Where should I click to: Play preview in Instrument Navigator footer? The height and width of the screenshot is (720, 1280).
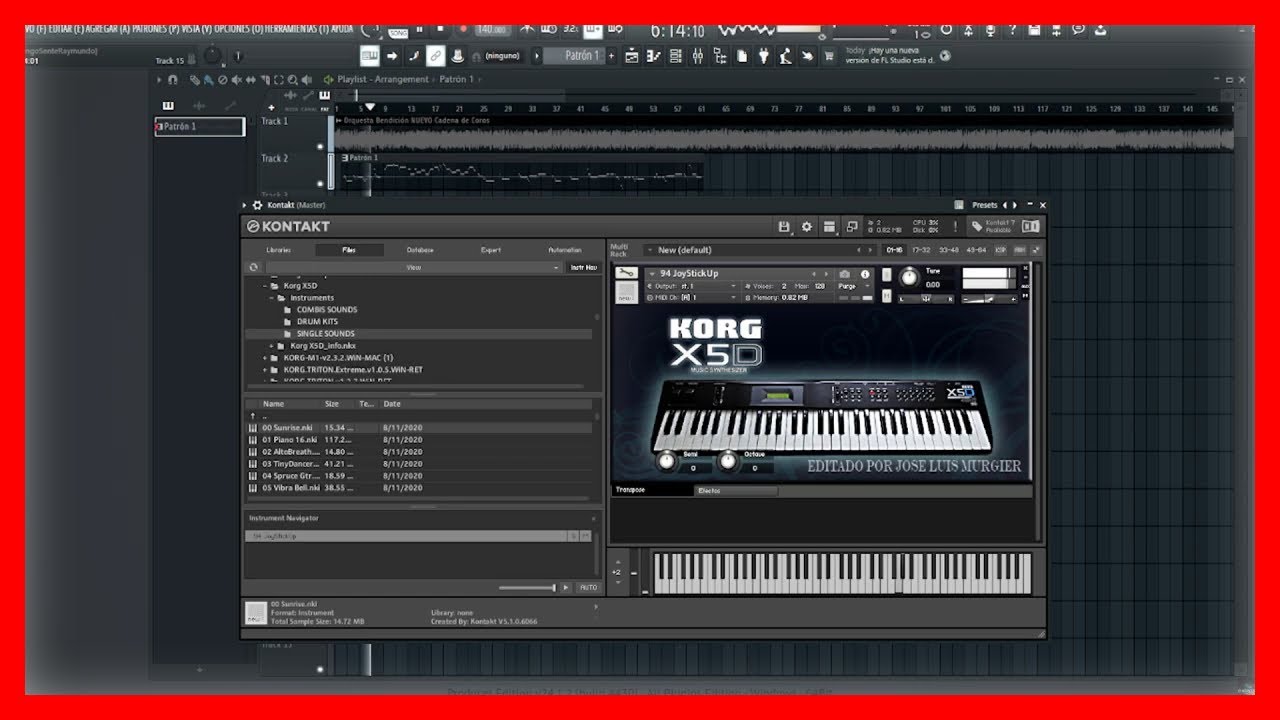tap(566, 587)
